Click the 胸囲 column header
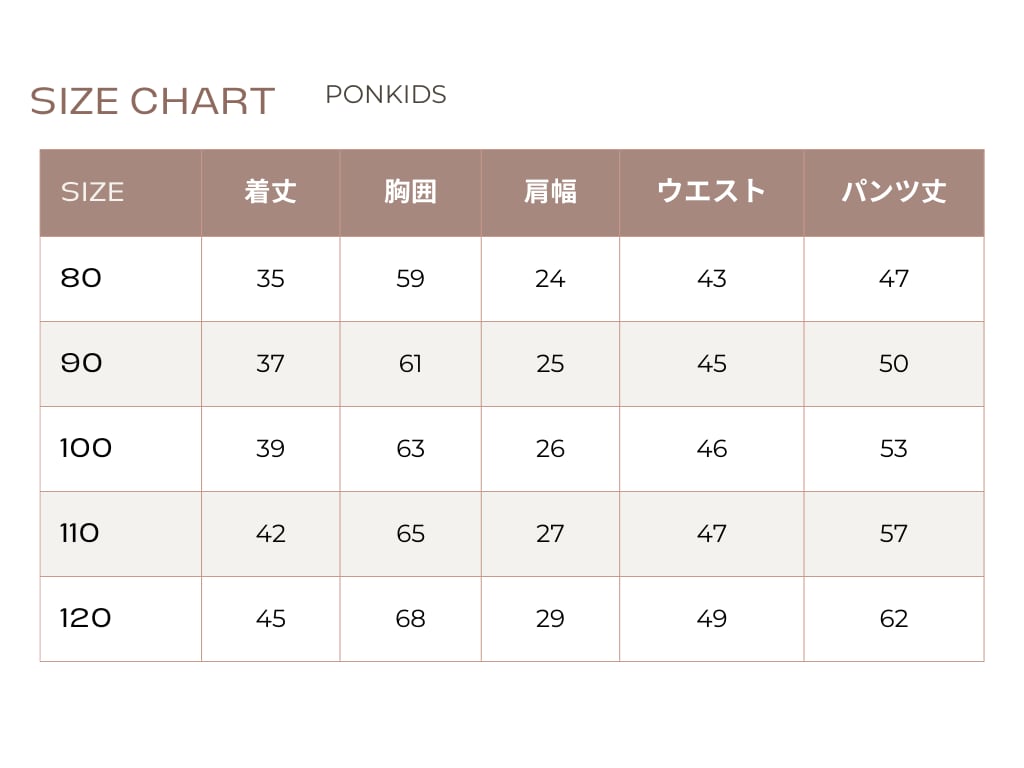Screen dimensions: 1024x768 (410, 192)
